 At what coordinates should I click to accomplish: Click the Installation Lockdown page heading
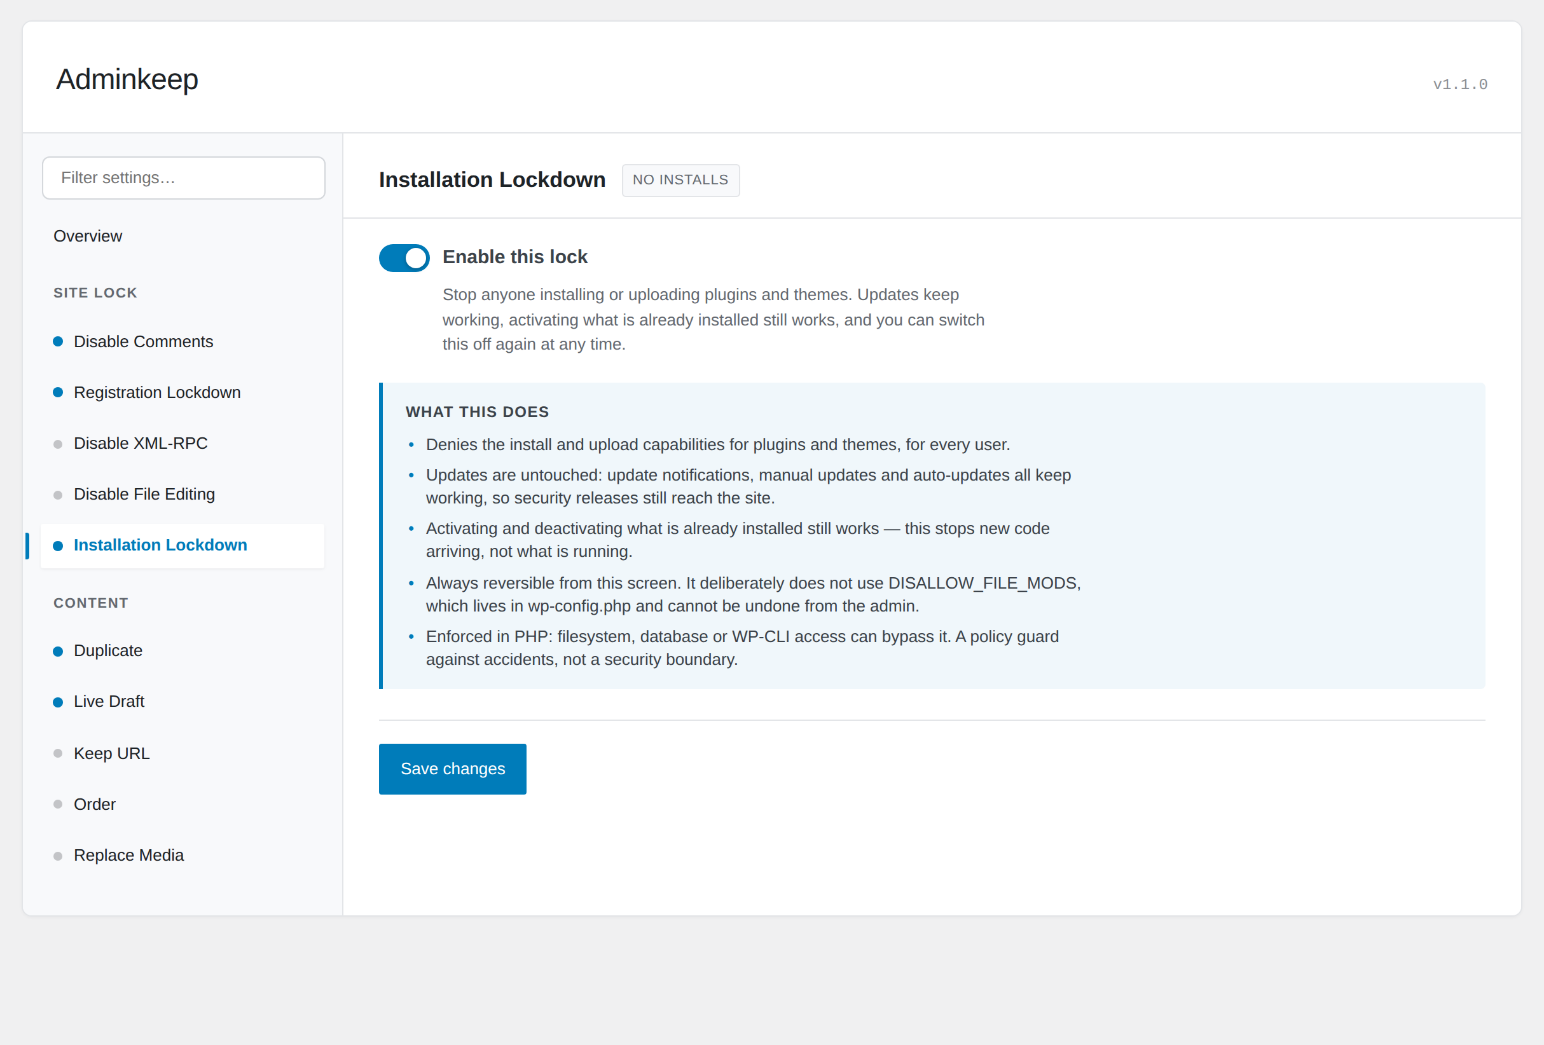tap(492, 180)
